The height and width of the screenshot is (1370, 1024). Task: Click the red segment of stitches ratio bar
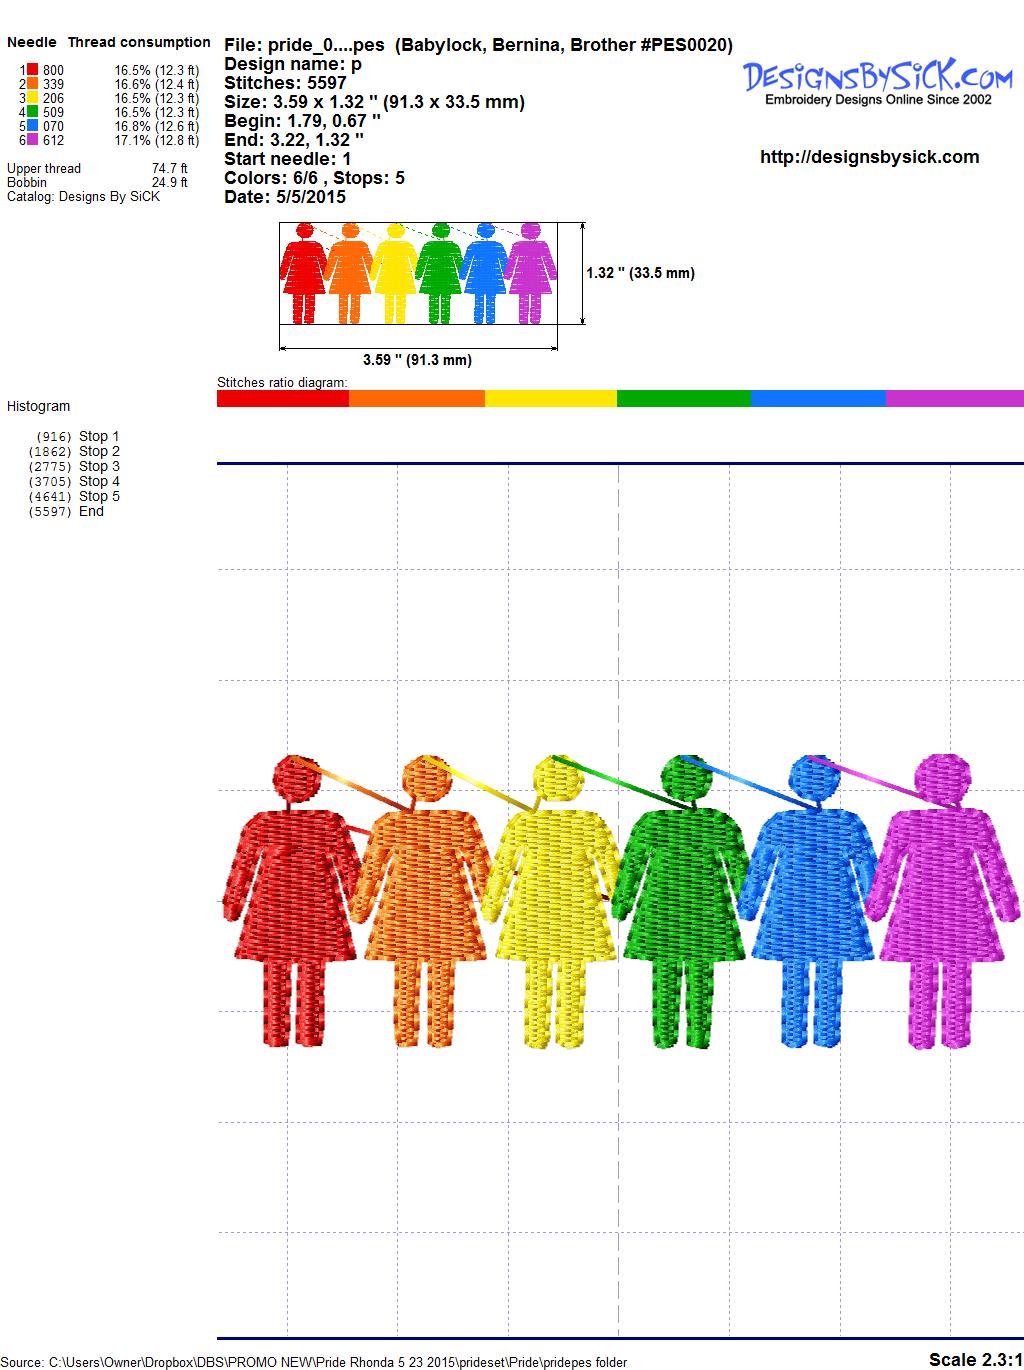pos(283,399)
